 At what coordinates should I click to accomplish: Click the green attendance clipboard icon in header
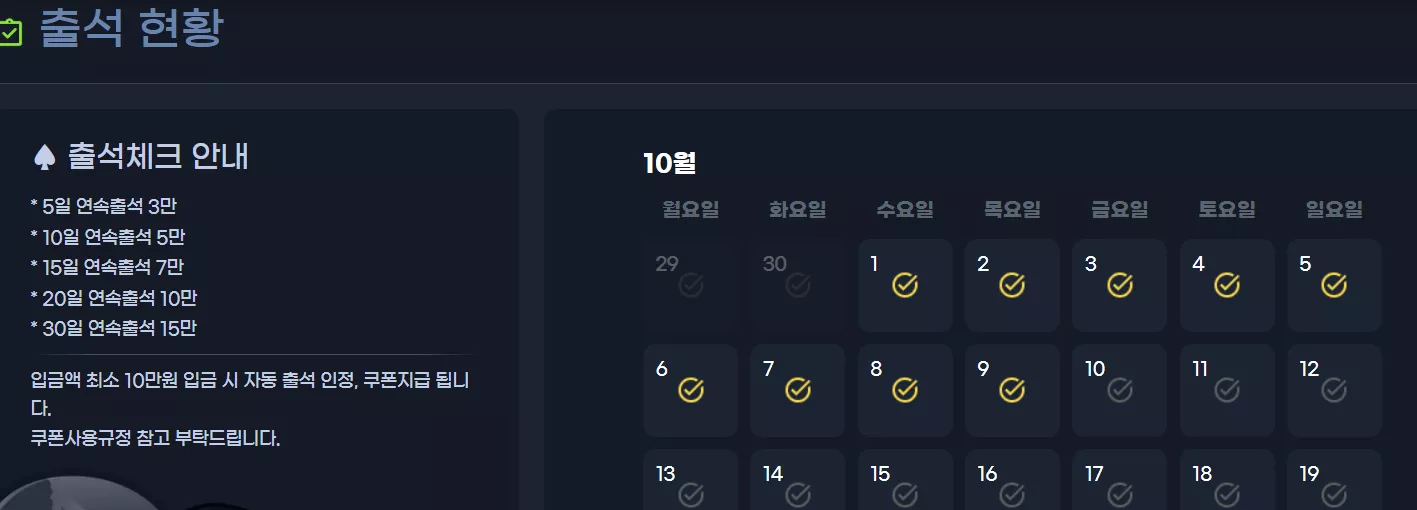tap(9, 31)
